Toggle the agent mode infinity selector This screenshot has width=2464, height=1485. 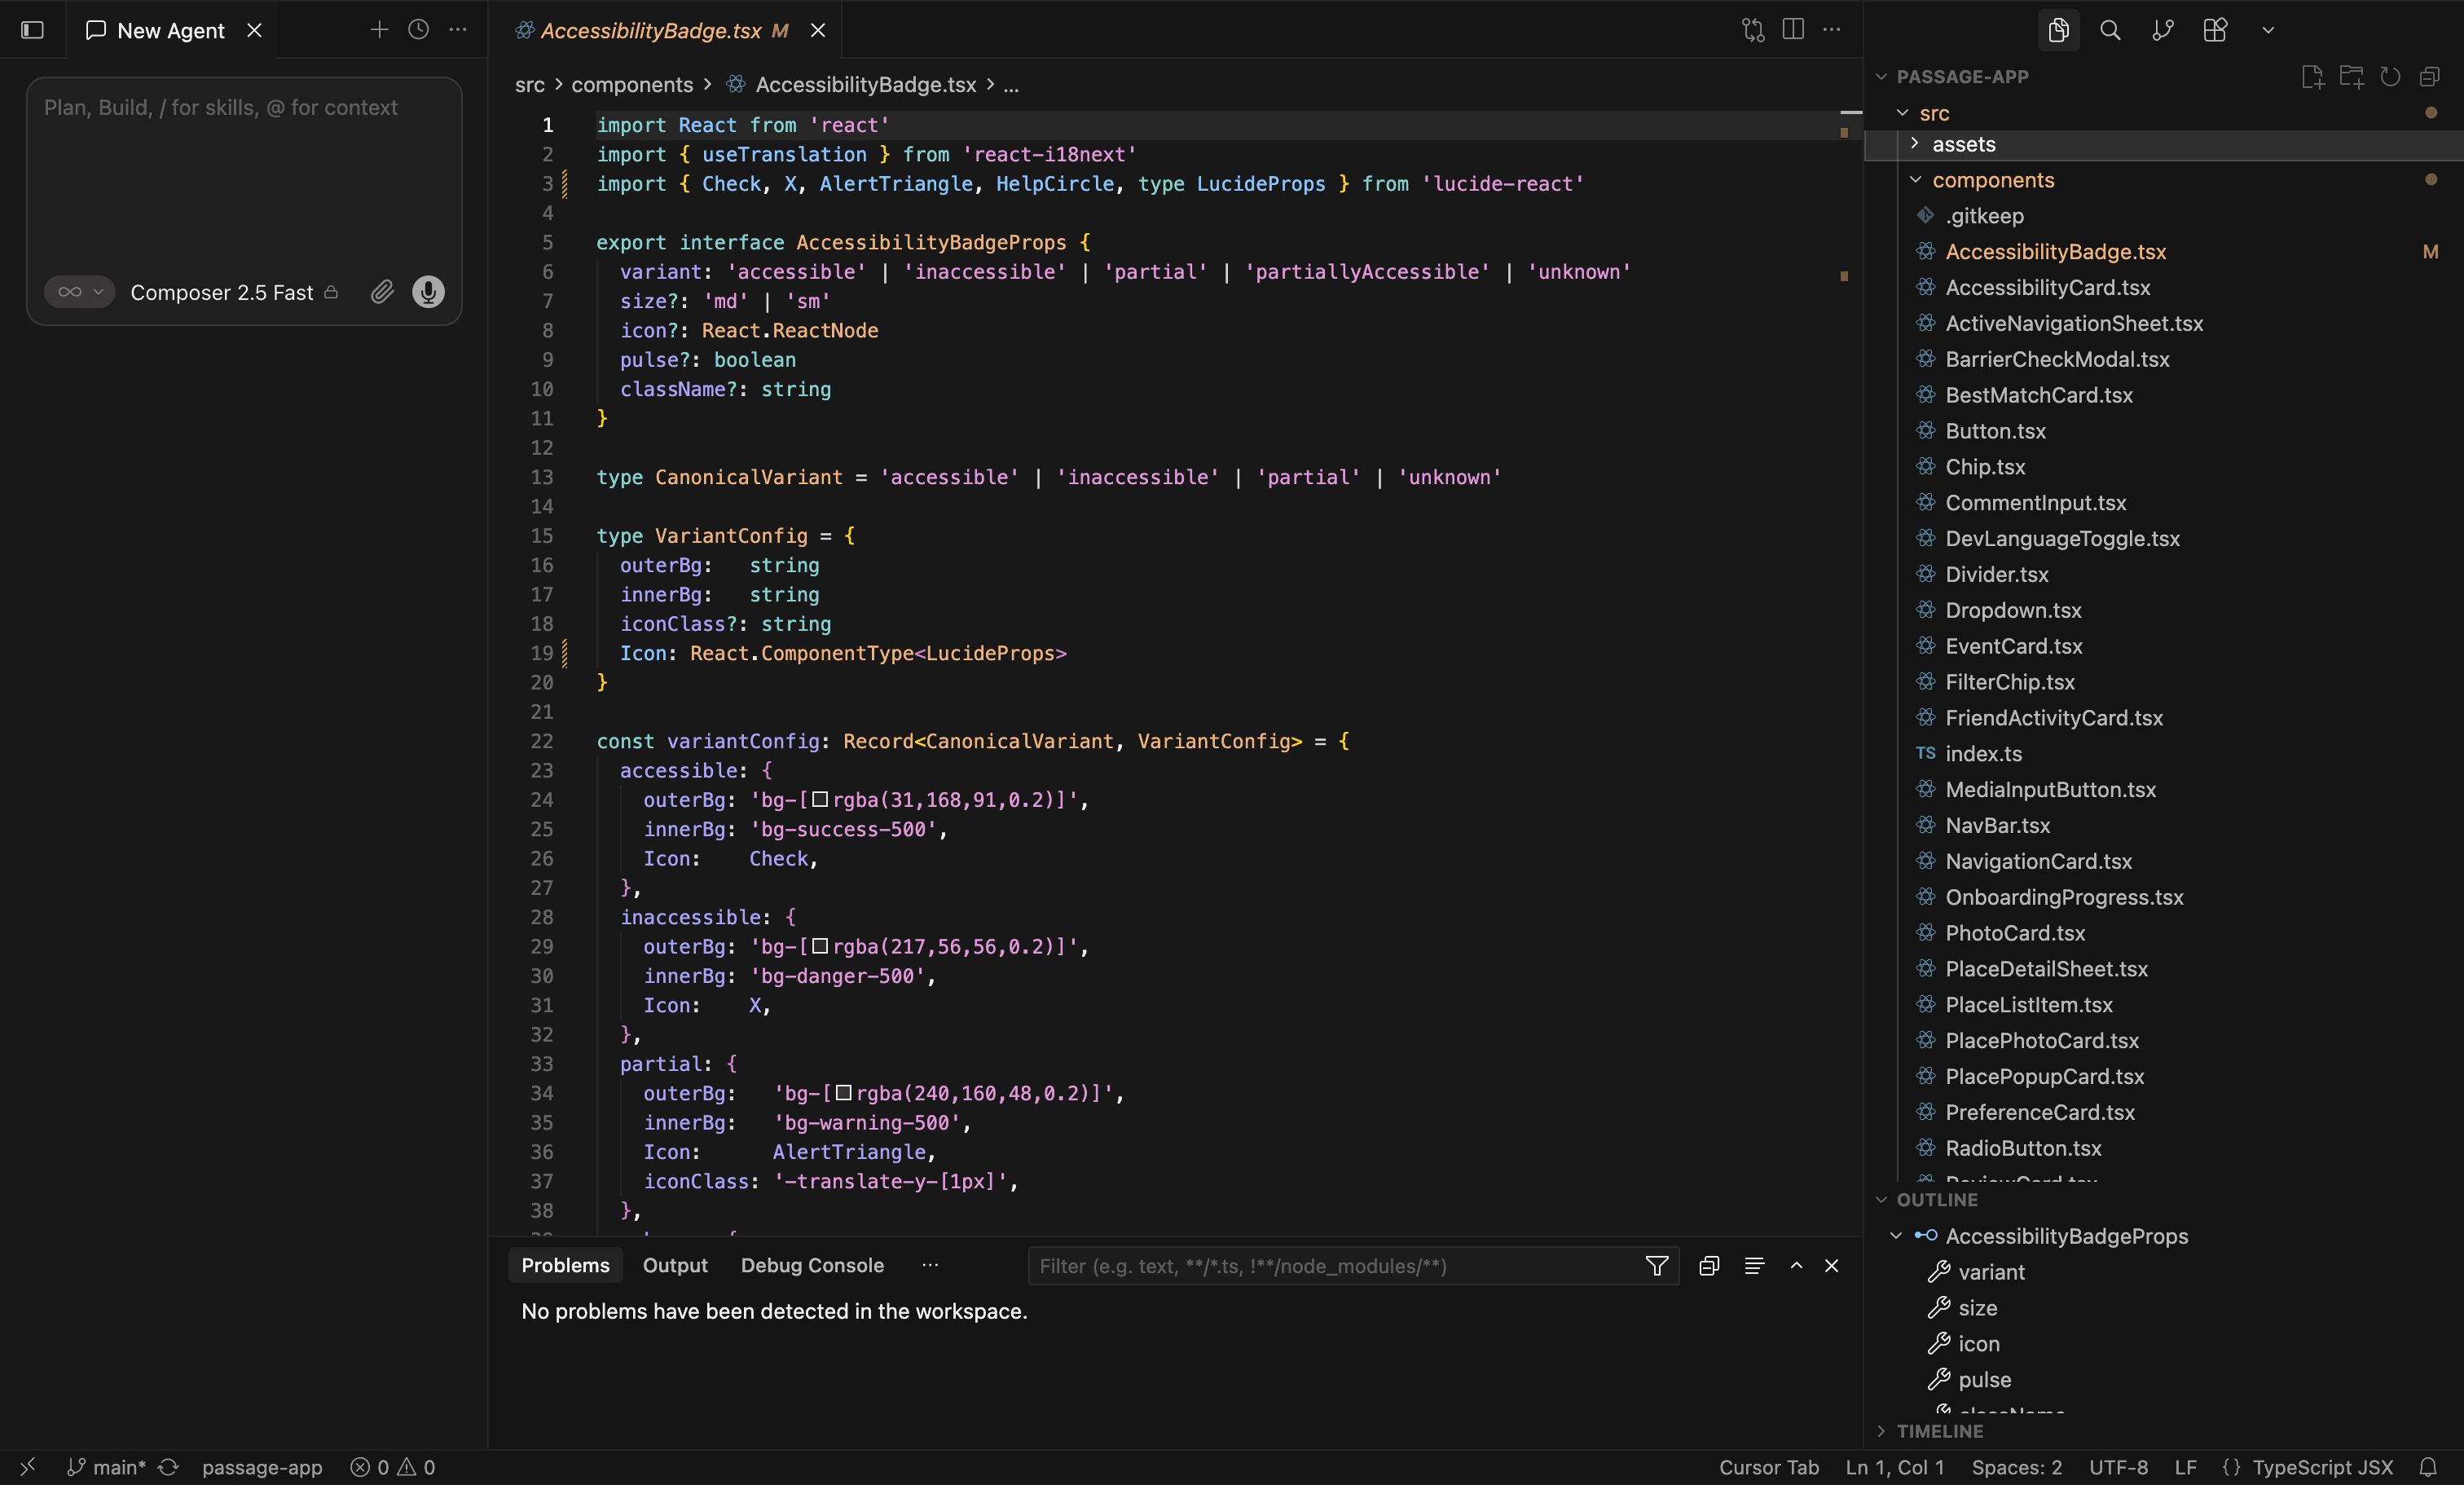click(x=79, y=292)
